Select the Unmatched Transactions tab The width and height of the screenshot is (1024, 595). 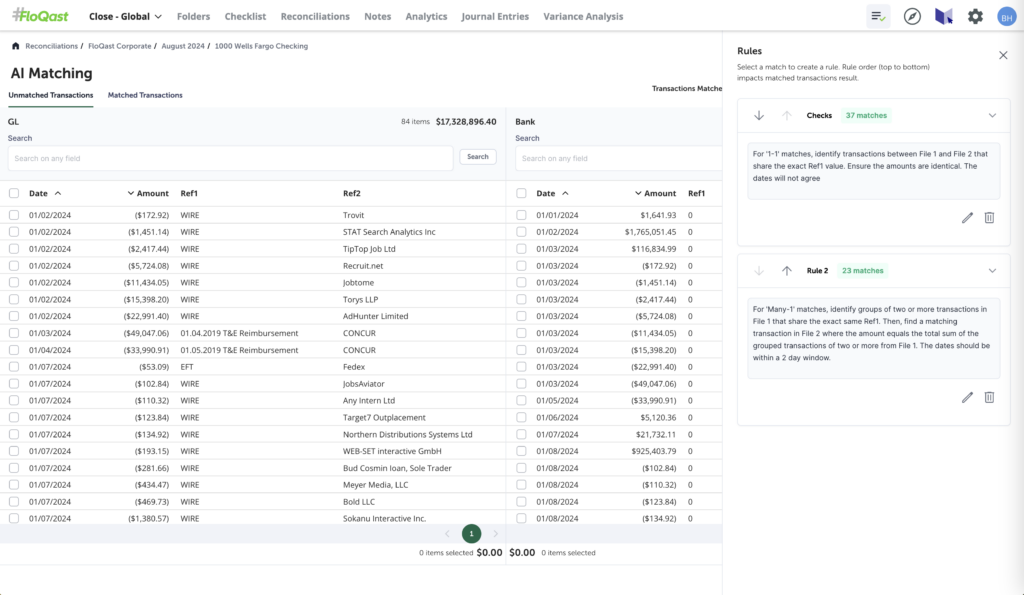[x=50, y=95]
